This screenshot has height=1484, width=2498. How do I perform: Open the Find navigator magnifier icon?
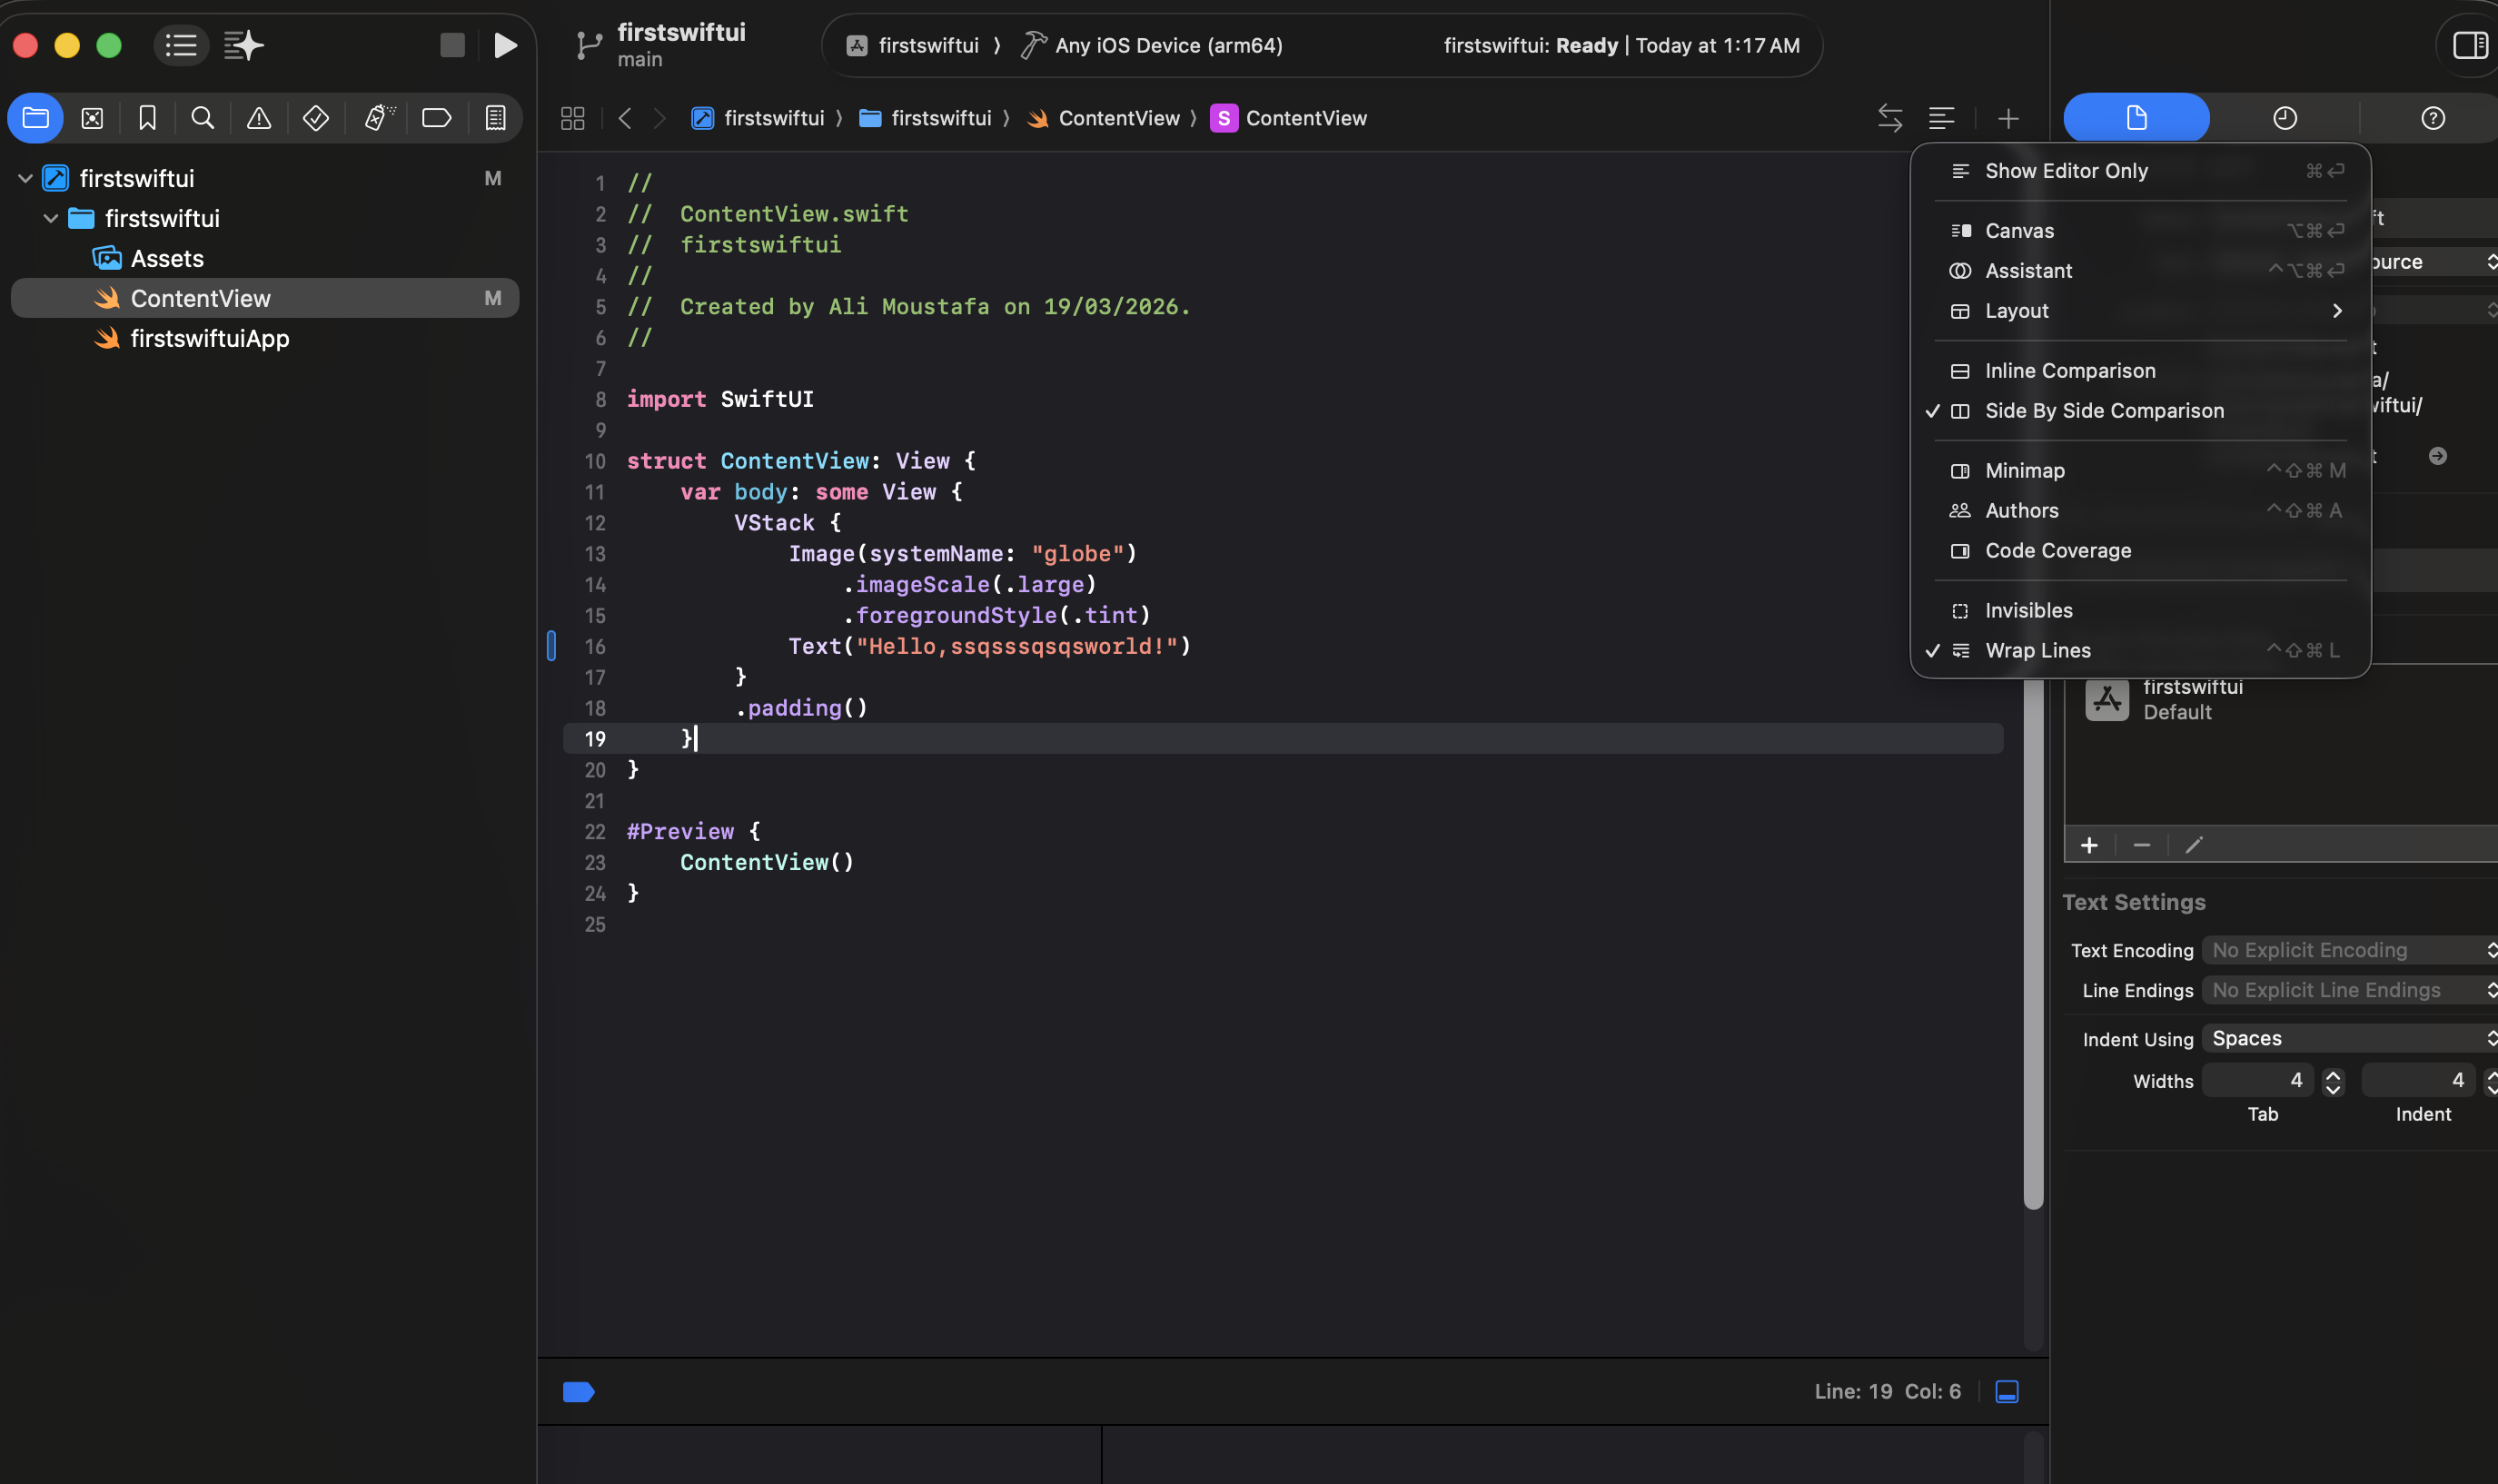point(202,118)
